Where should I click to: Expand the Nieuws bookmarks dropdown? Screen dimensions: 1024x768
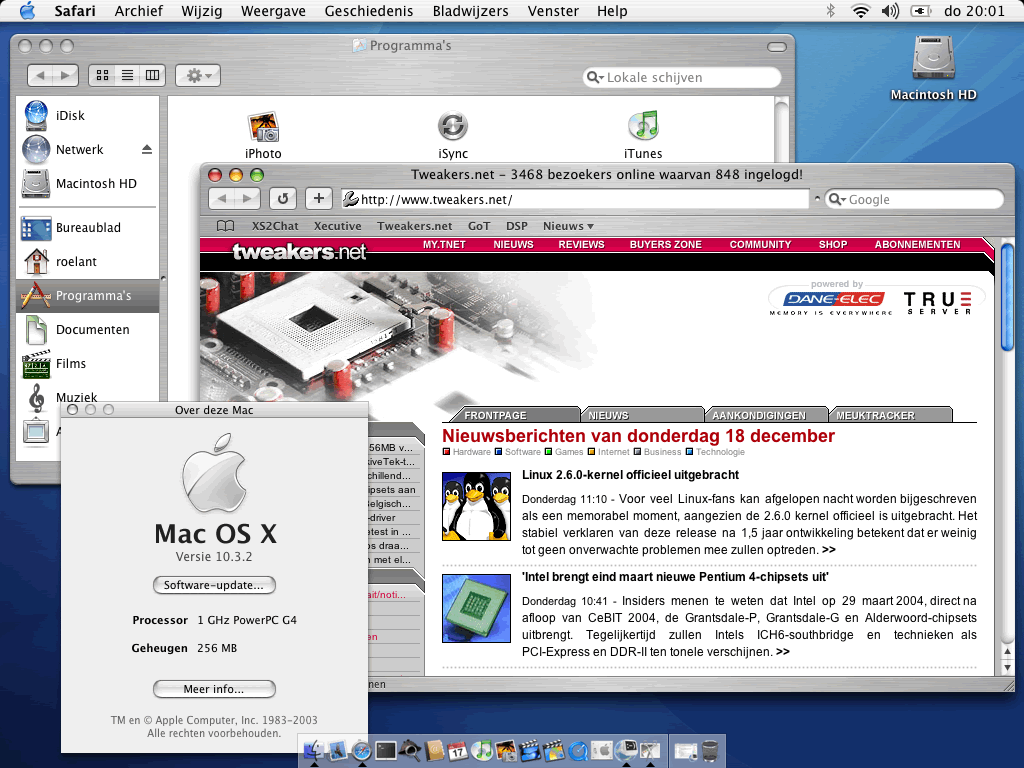[x=568, y=226]
